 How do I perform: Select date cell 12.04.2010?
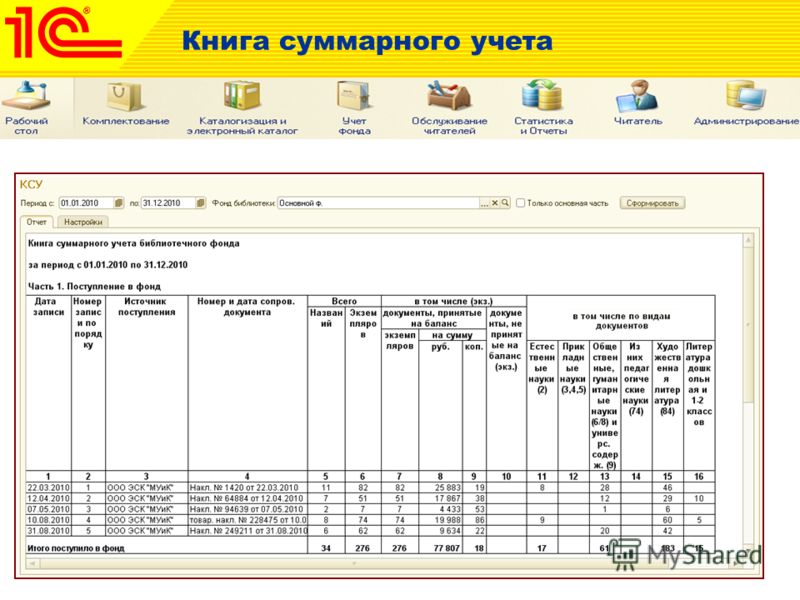pyautogui.click(x=48, y=498)
